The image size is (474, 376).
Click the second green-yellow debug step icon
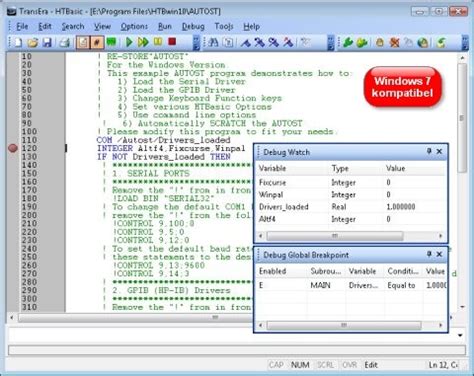tap(362, 43)
